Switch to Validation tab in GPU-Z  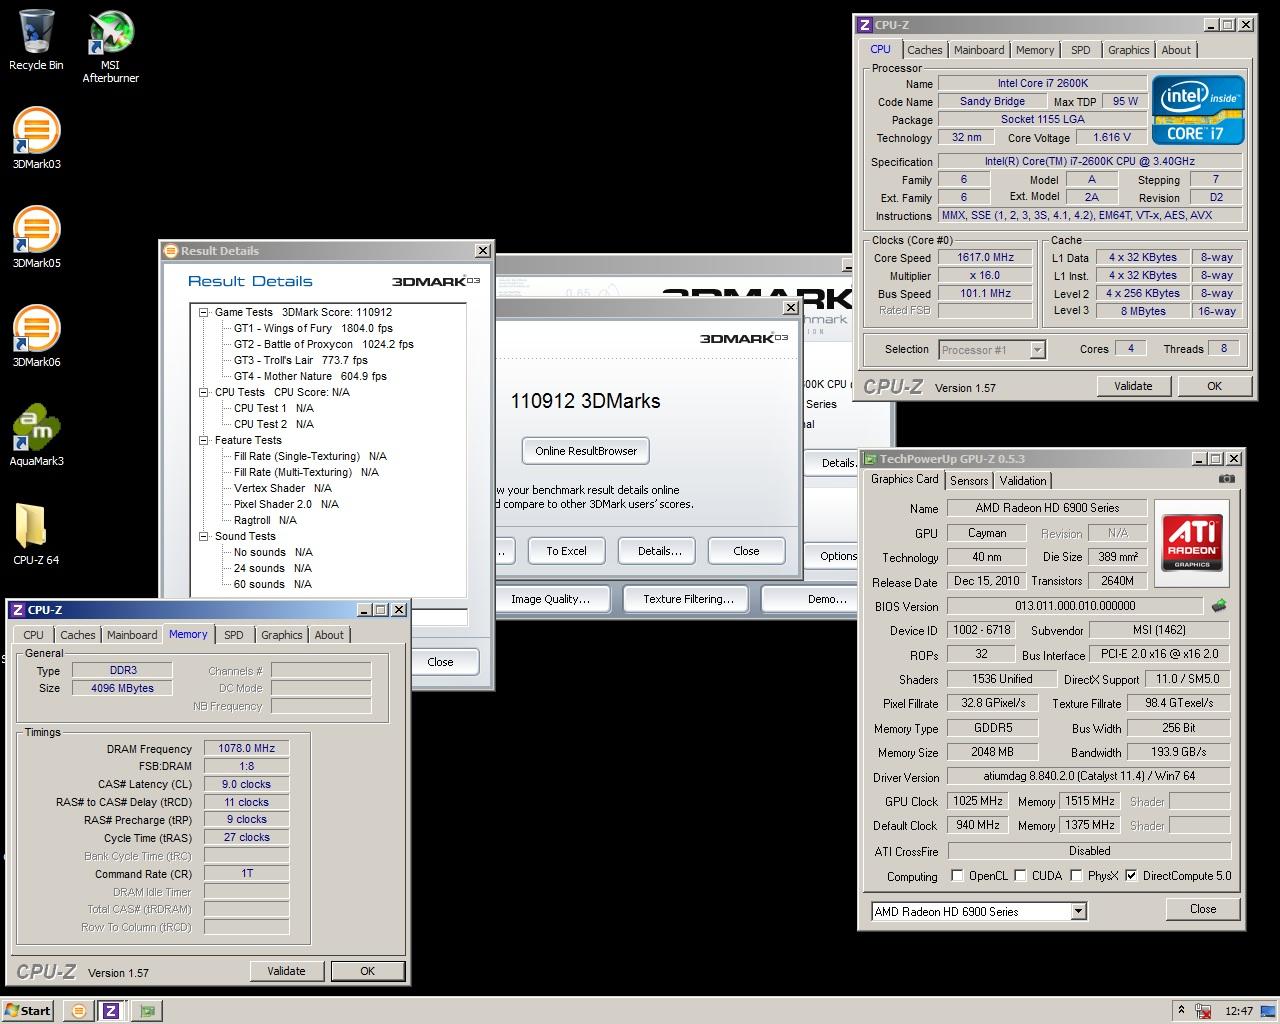1023,480
